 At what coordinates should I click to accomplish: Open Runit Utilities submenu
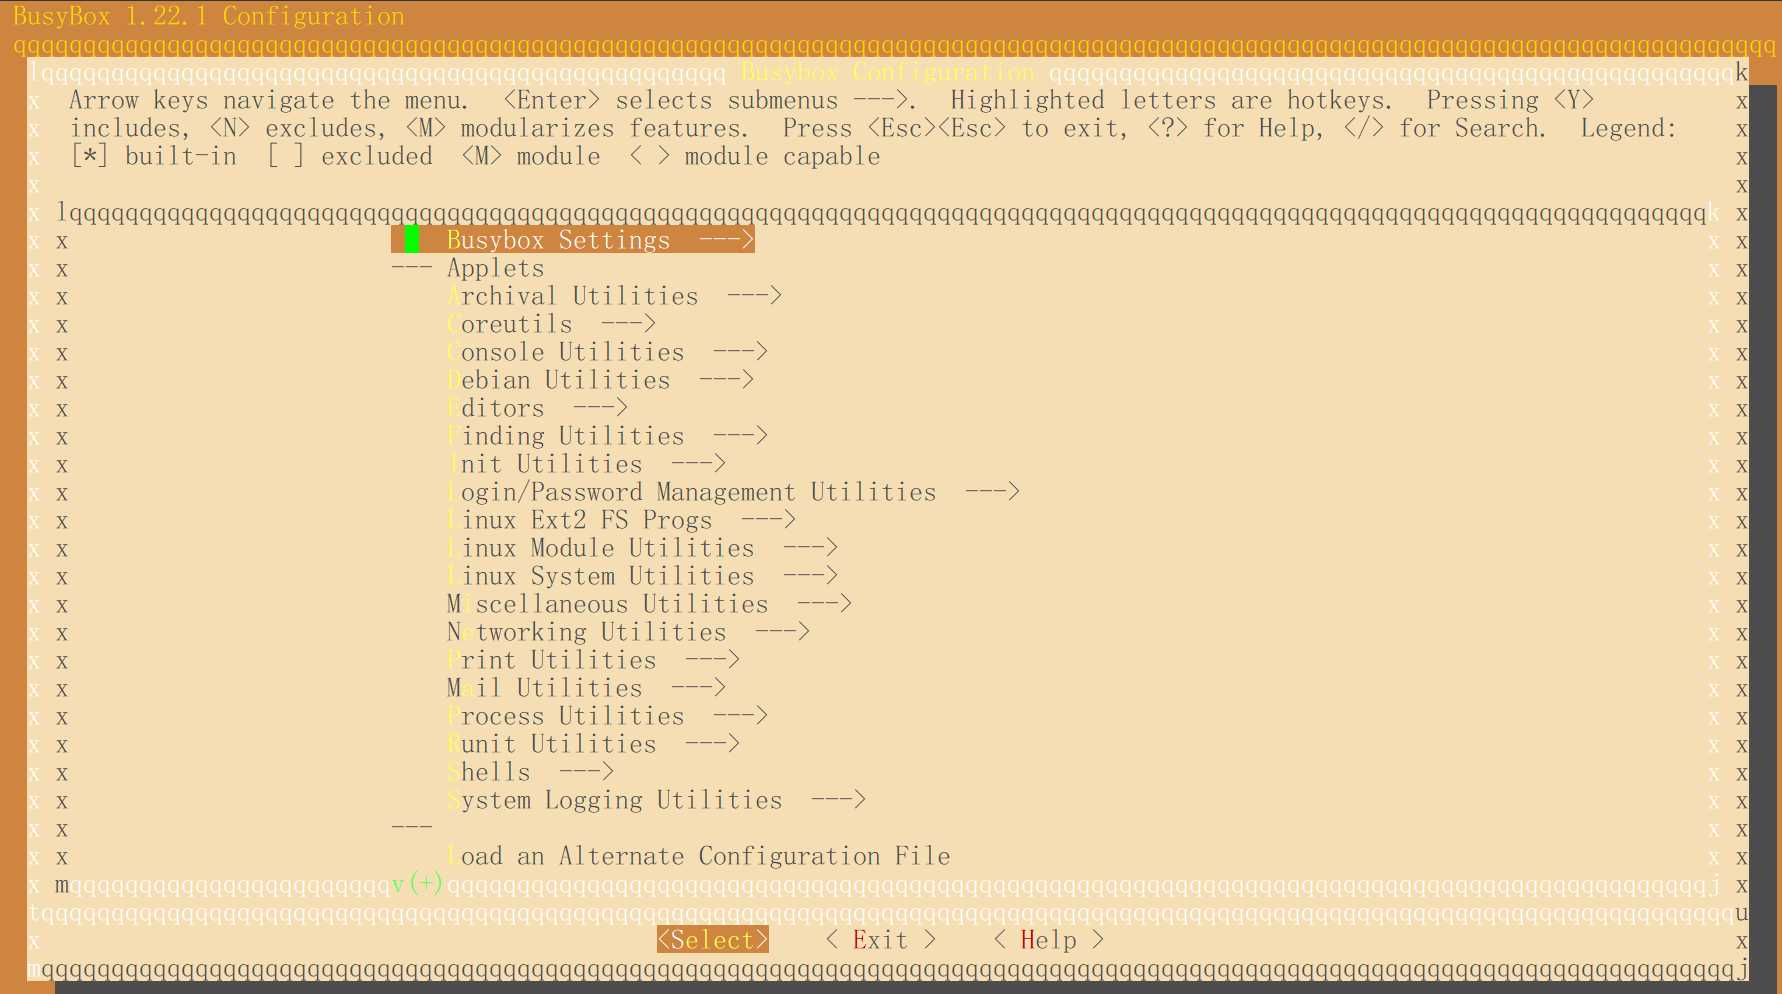[x=593, y=744]
